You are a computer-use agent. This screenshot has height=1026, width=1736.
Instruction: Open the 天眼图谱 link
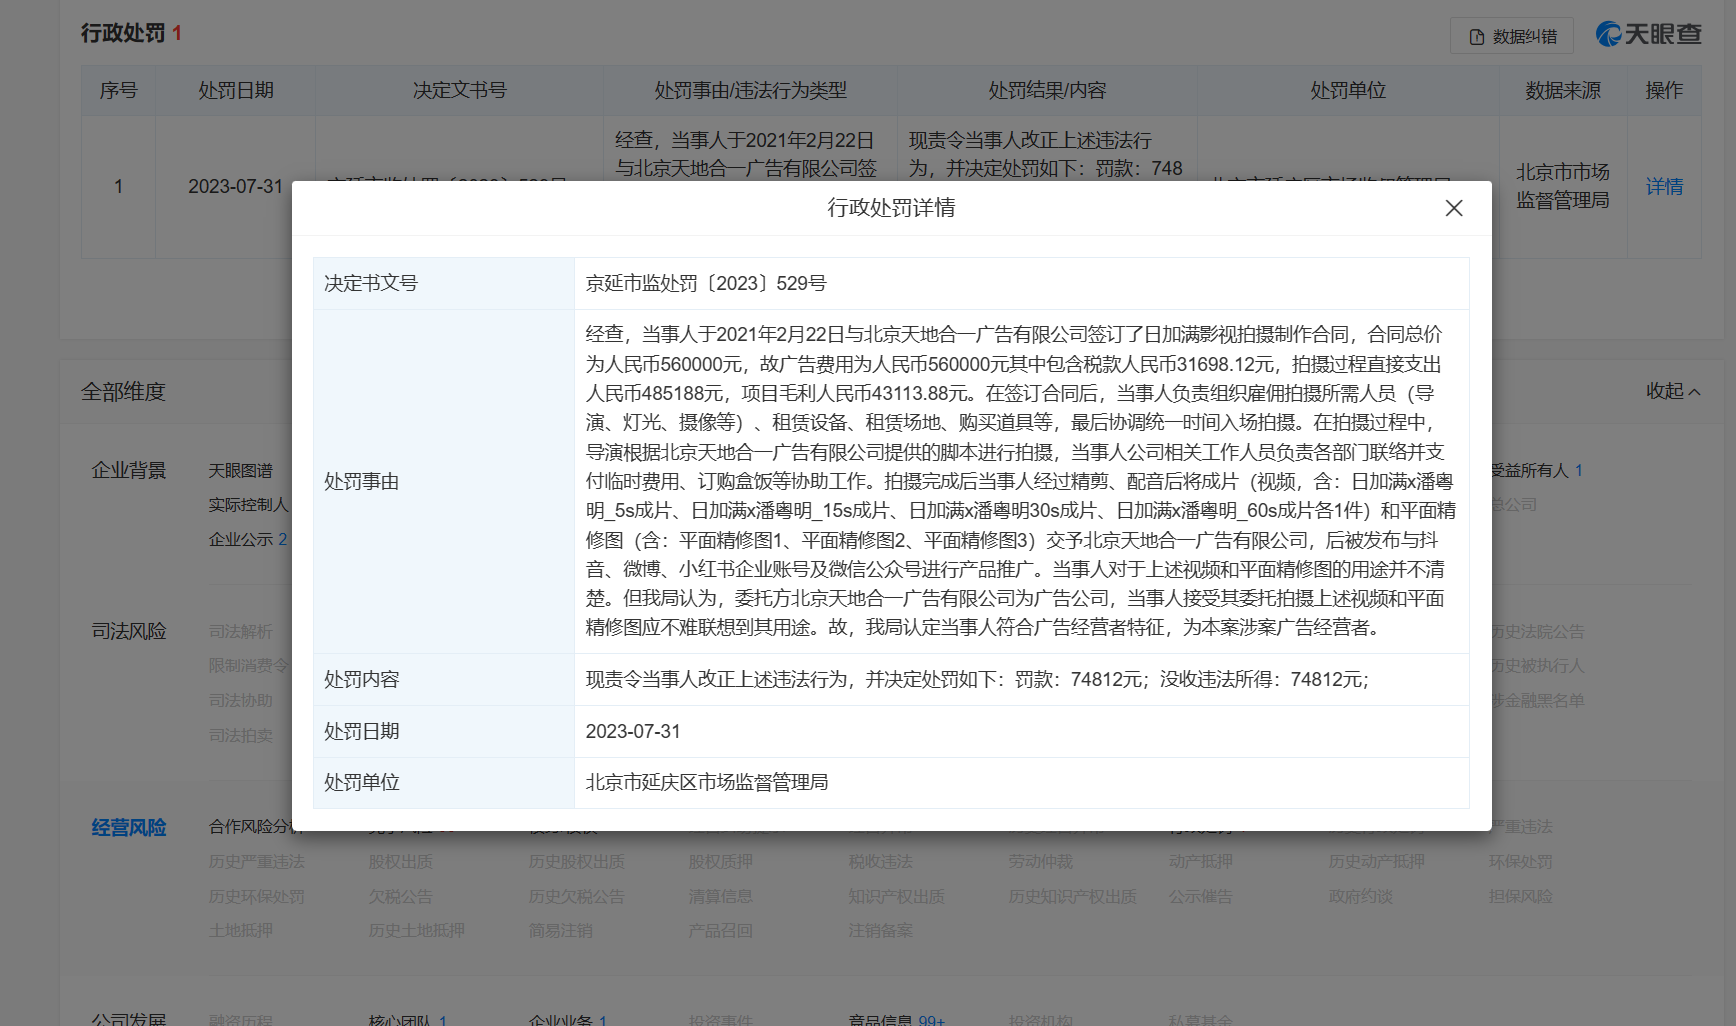241,470
